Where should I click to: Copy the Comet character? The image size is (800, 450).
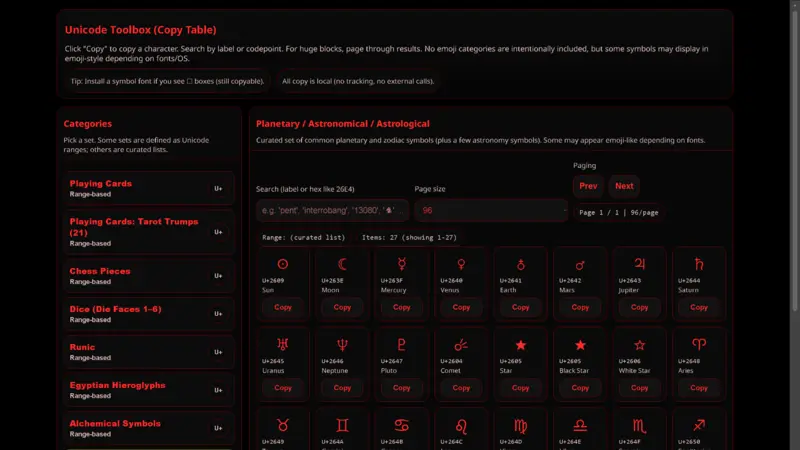pyautogui.click(x=461, y=388)
